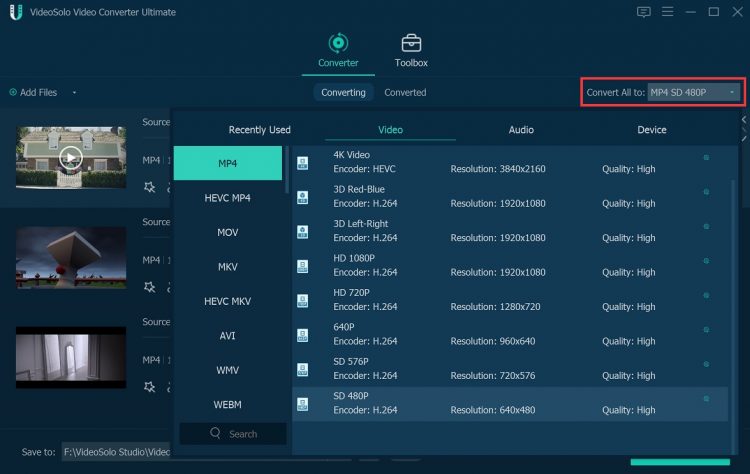Choose MKV in the format list
The width and height of the screenshot is (750, 474).
(x=228, y=267)
